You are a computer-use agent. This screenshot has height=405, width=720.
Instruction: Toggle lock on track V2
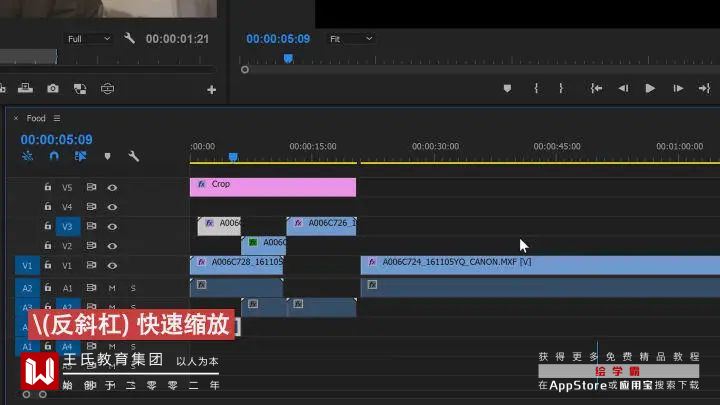(47, 245)
